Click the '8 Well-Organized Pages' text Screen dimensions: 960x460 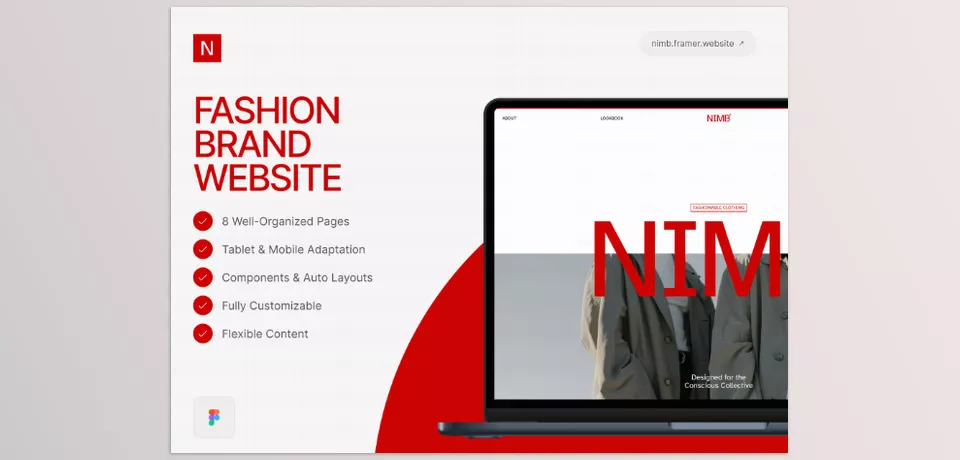(285, 221)
